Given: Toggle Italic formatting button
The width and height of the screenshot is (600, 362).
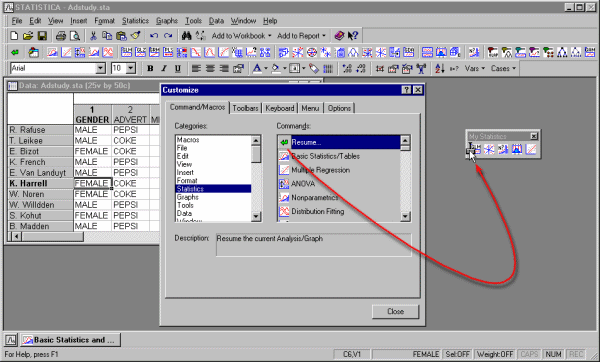Looking at the screenshot, I should 164,68.
